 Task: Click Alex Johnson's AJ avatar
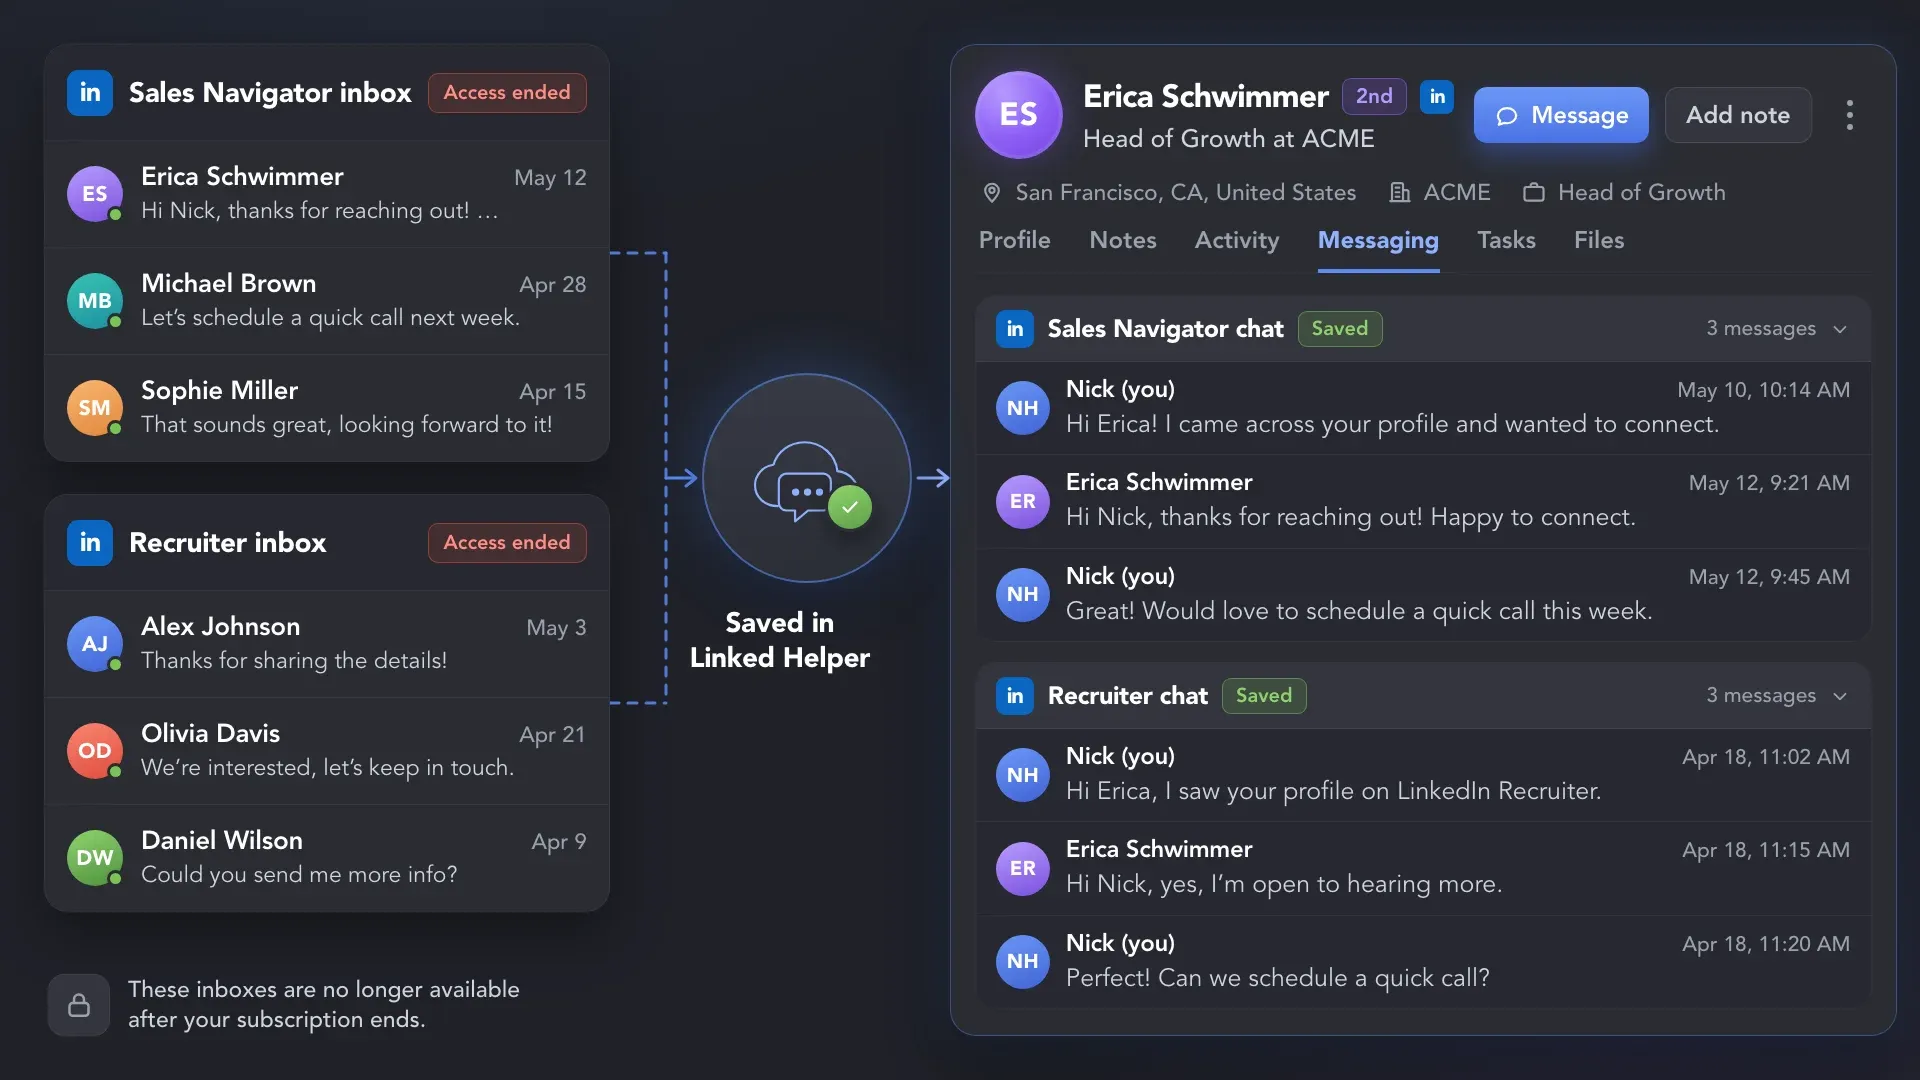[95, 644]
